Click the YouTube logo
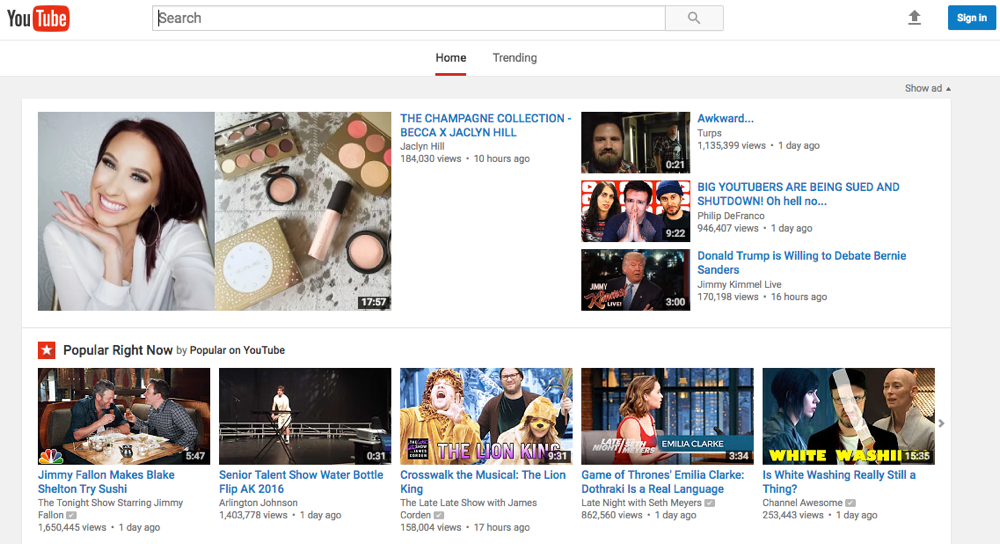 (x=38, y=18)
